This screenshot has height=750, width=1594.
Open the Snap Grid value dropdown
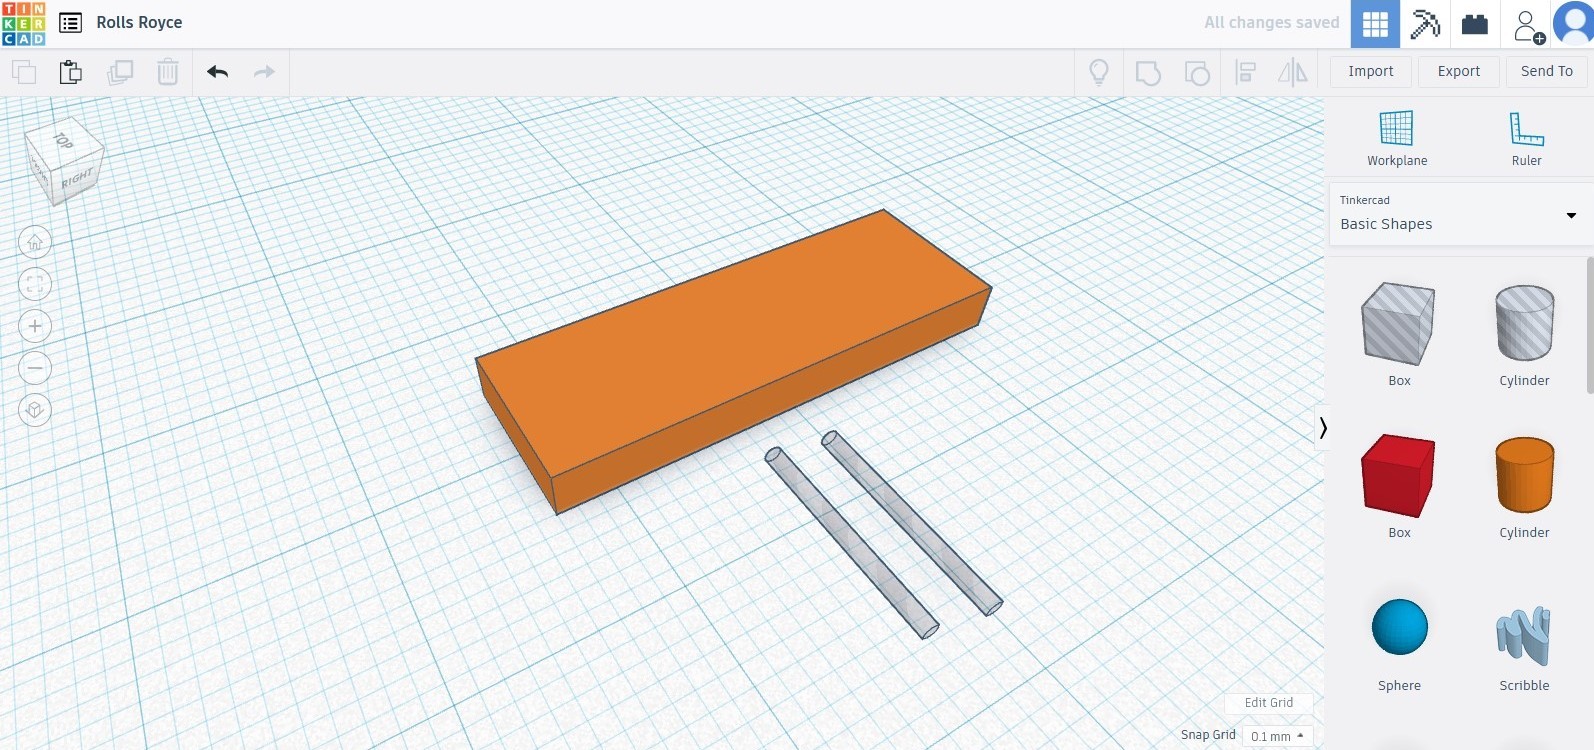pos(1277,736)
